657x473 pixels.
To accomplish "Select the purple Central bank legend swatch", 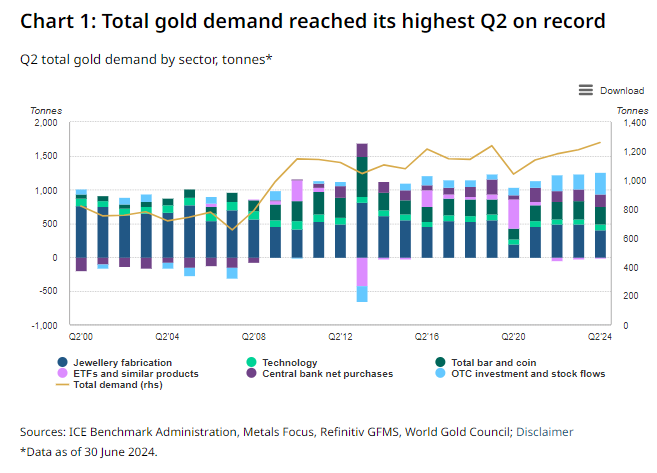I will click(251, 374).
